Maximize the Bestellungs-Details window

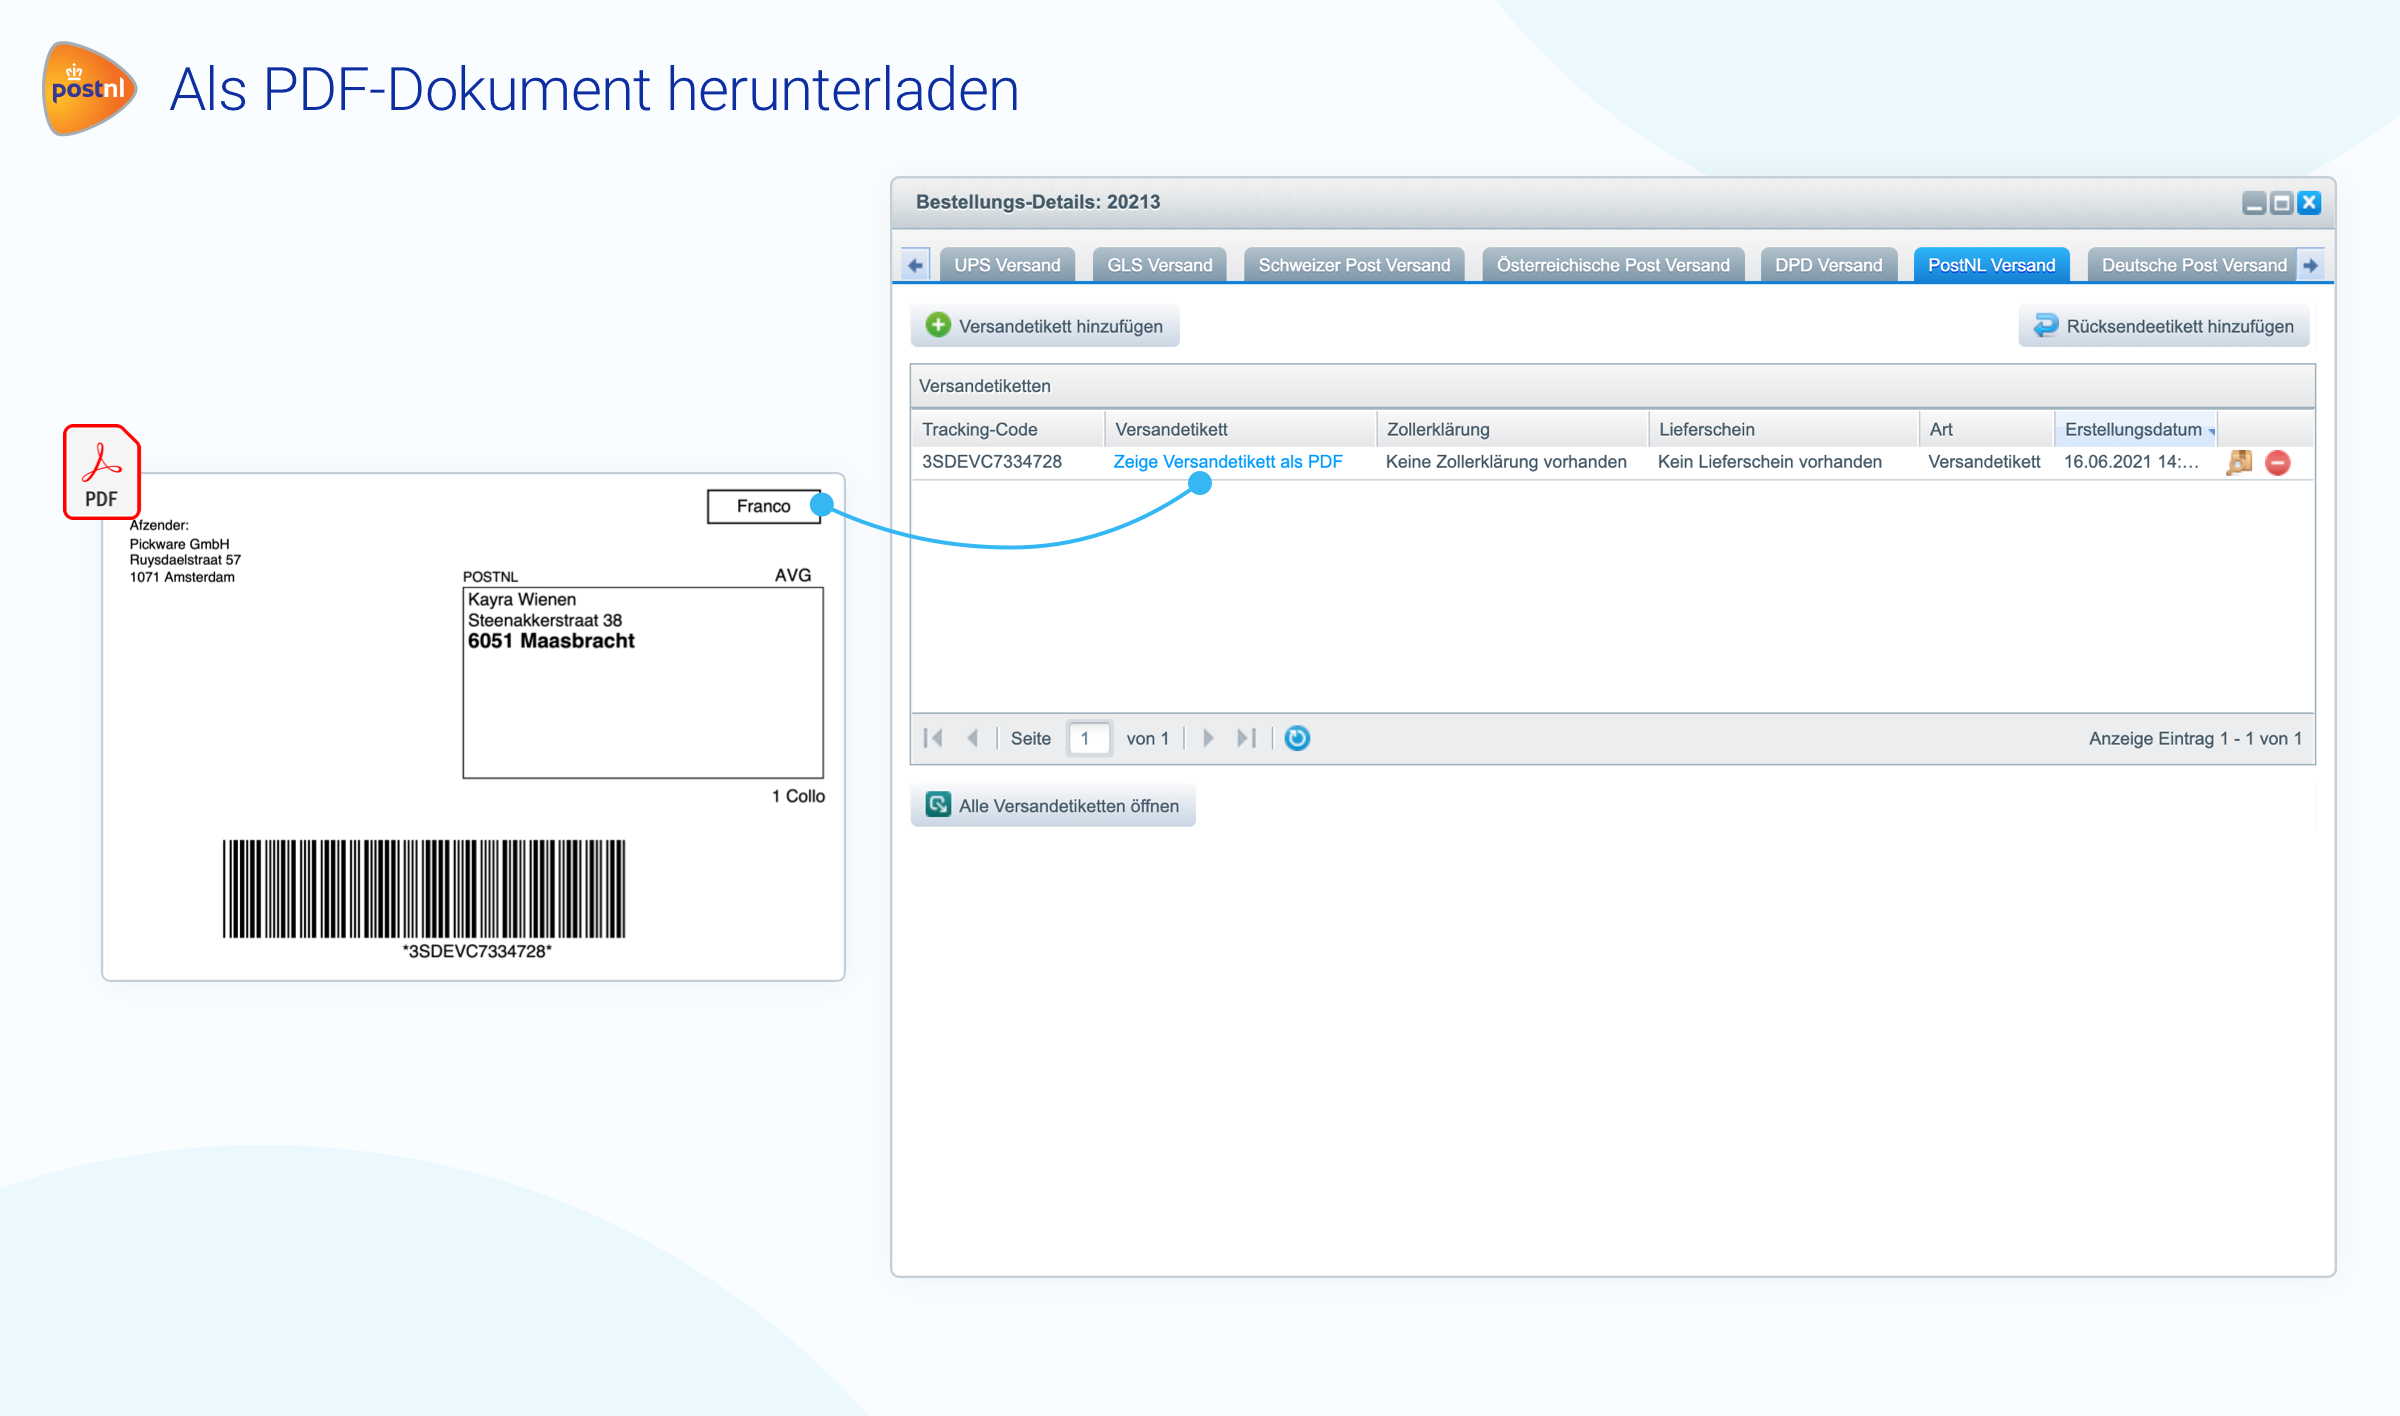(x=2282, y=203)
